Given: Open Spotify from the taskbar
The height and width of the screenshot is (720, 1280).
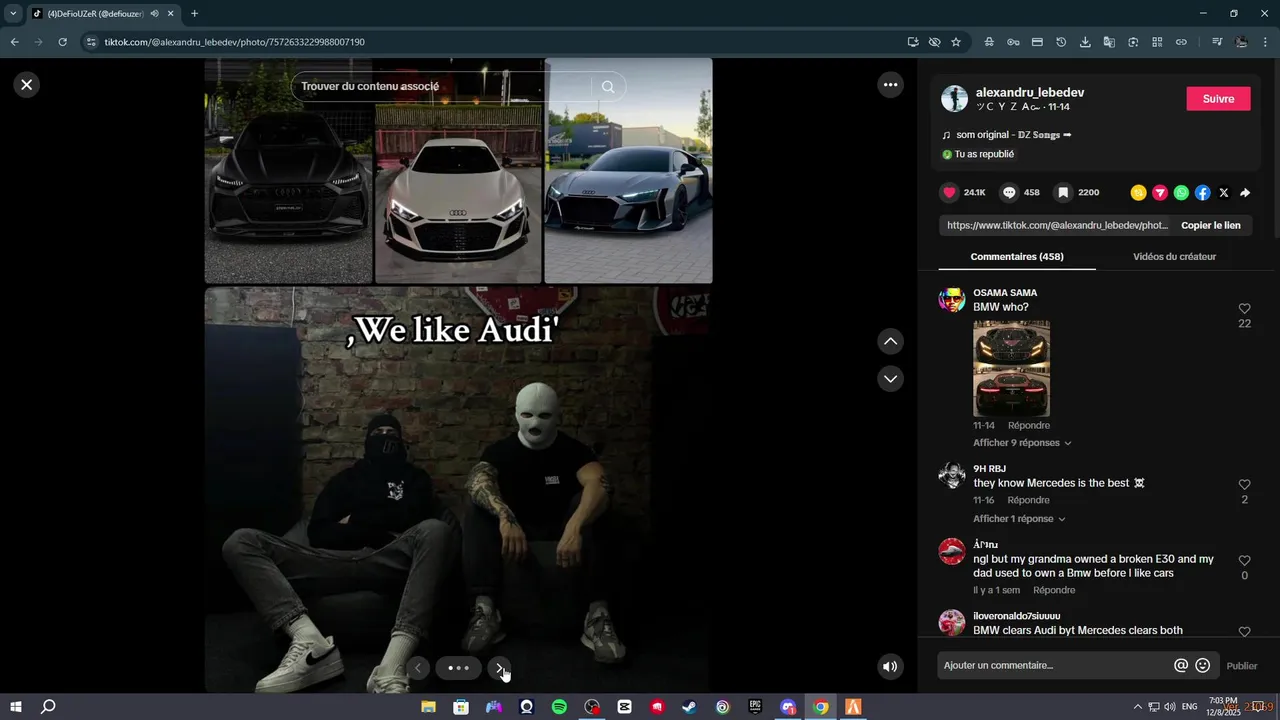Looking at the screenshot, I should pos(559,707).
